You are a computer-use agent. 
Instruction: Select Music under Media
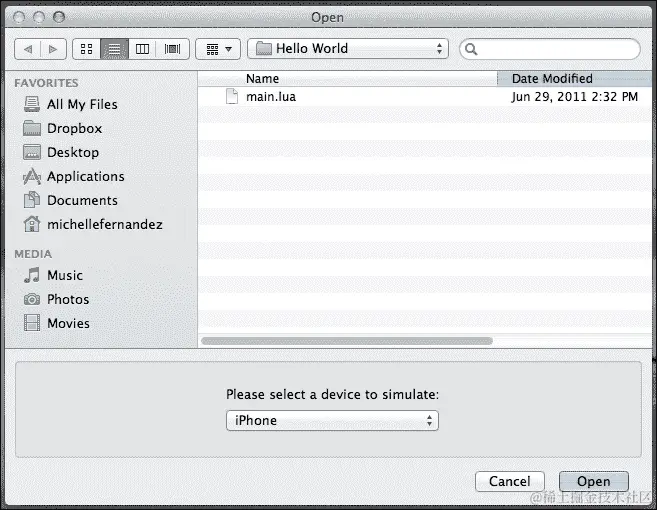coord(65,275)
